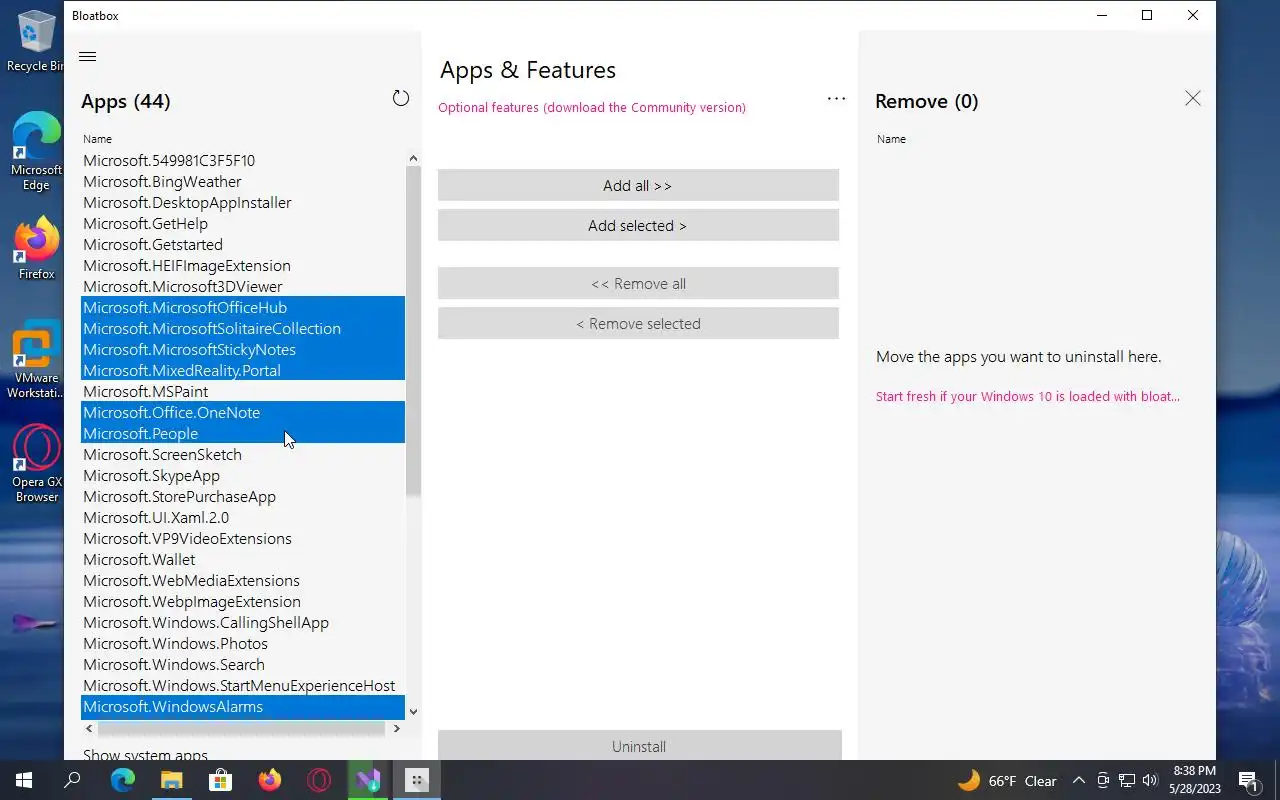The width and height of the screenshot is (1280, 800).
Task: Select Microsoft.Microsoft3DViewer entry
Action: click(243, 286)
